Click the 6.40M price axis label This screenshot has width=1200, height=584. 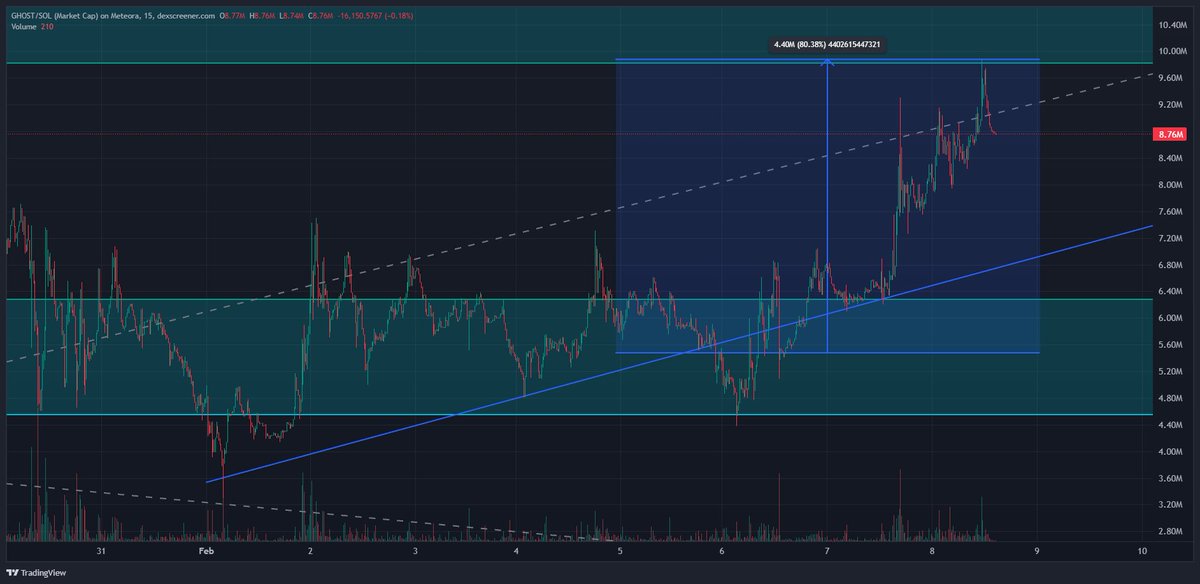pyautogui.click(x=1172, y=291)
